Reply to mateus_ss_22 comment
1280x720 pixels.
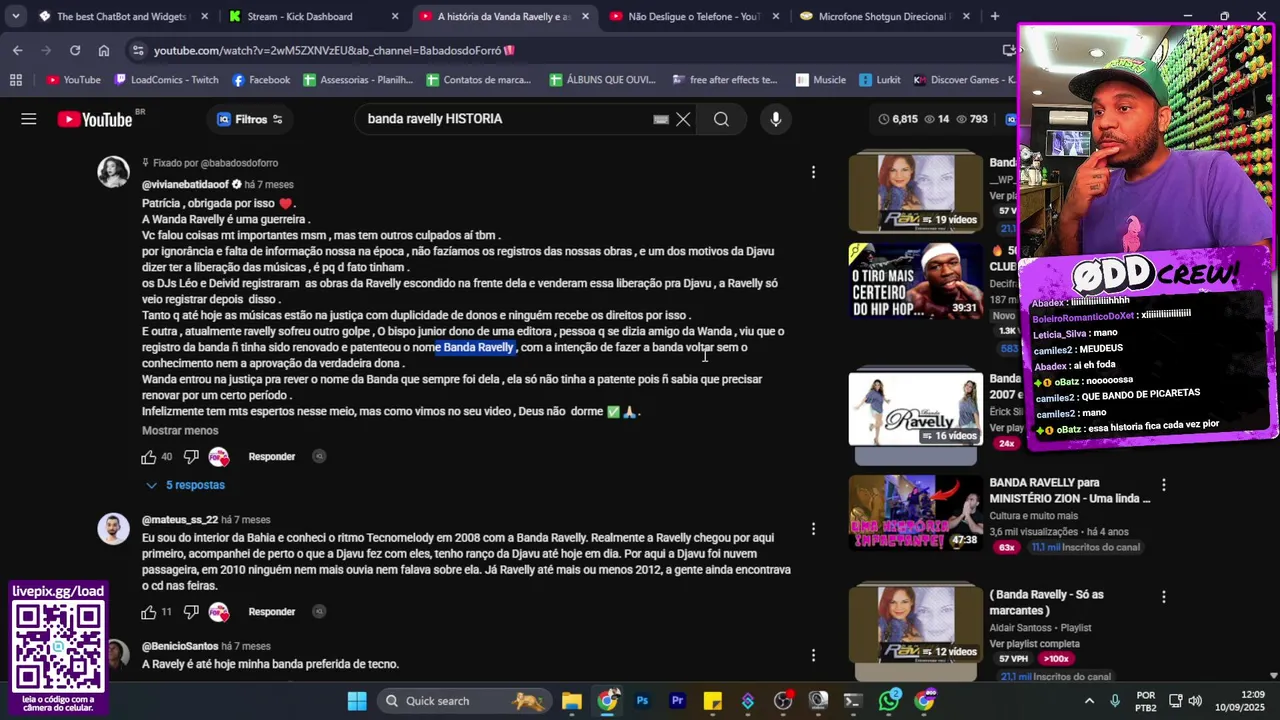[x=271, y=612]
